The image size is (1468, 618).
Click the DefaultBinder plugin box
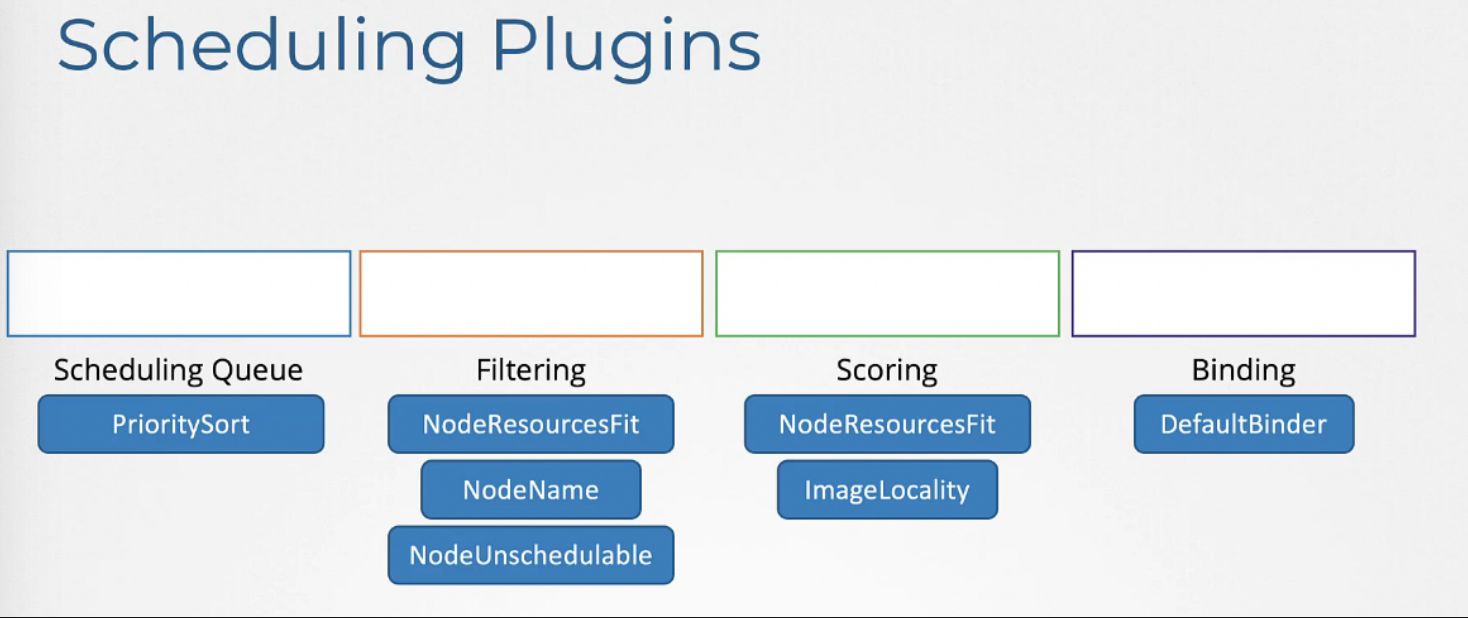pos(1244,424)
